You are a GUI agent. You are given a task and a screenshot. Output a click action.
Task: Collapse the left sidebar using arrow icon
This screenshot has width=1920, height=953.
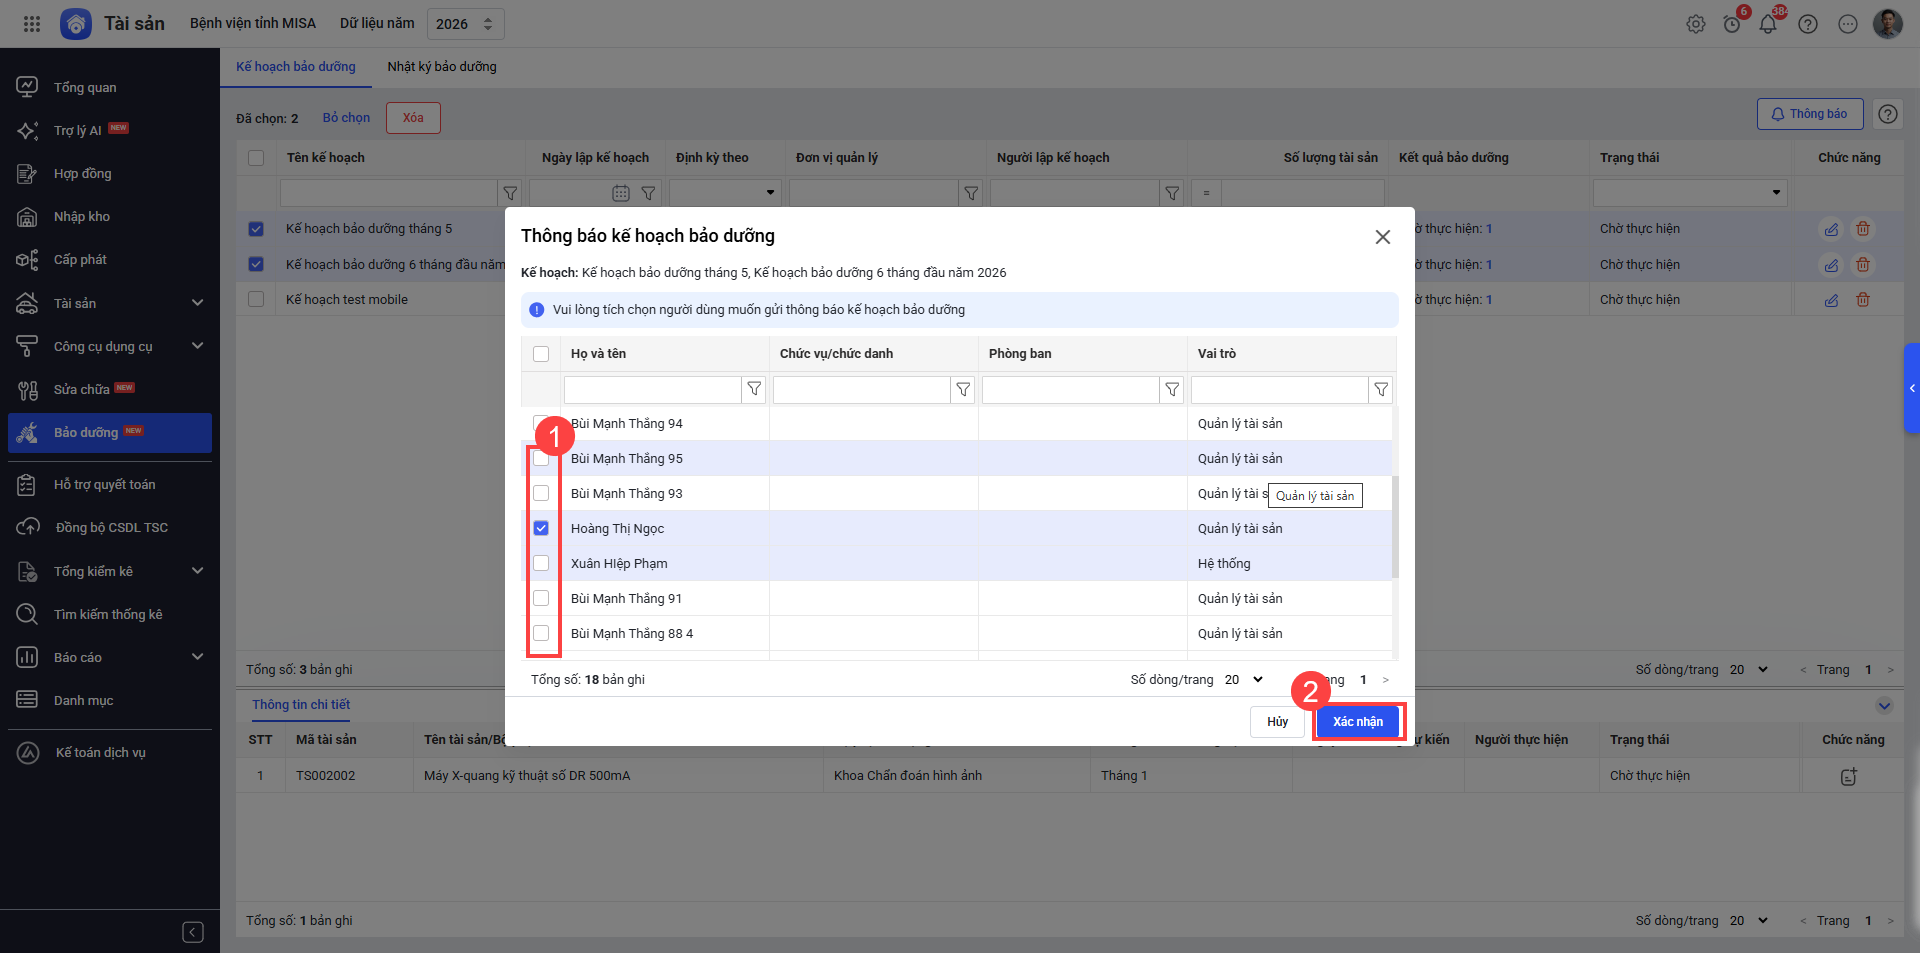point(193,932)
